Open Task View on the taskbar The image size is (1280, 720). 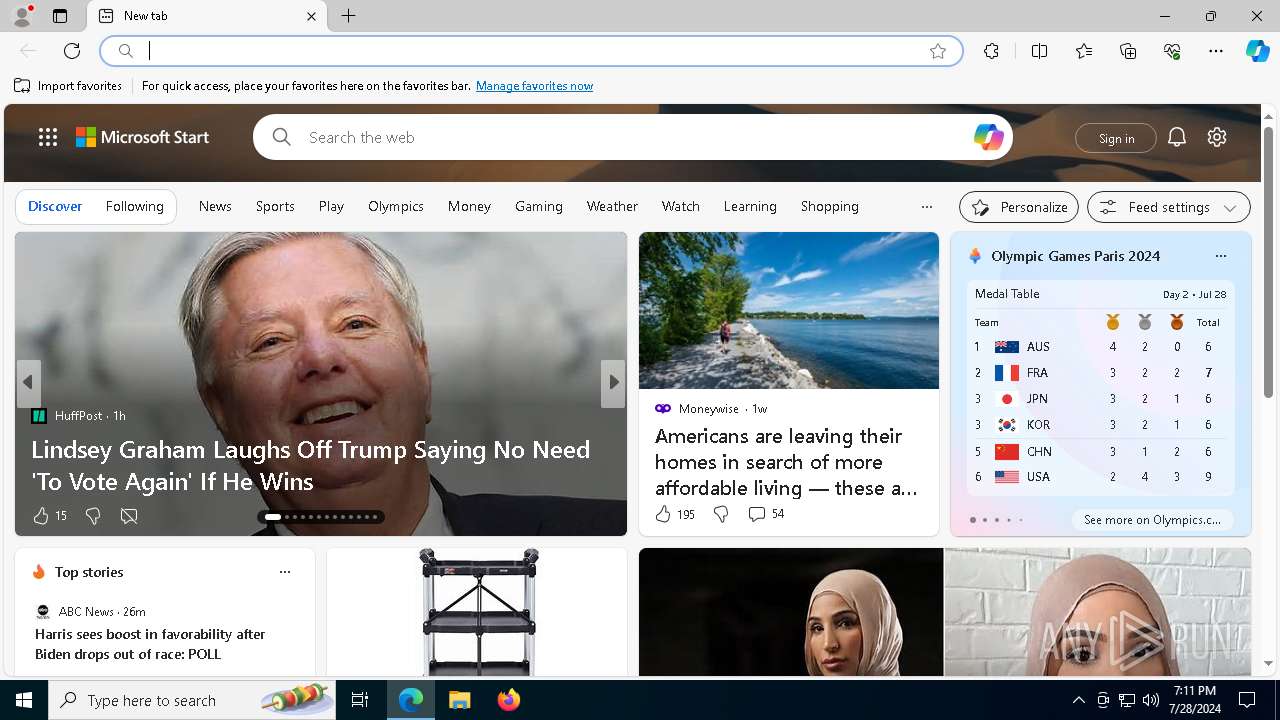pyautogui.click(x=360, y=700)
